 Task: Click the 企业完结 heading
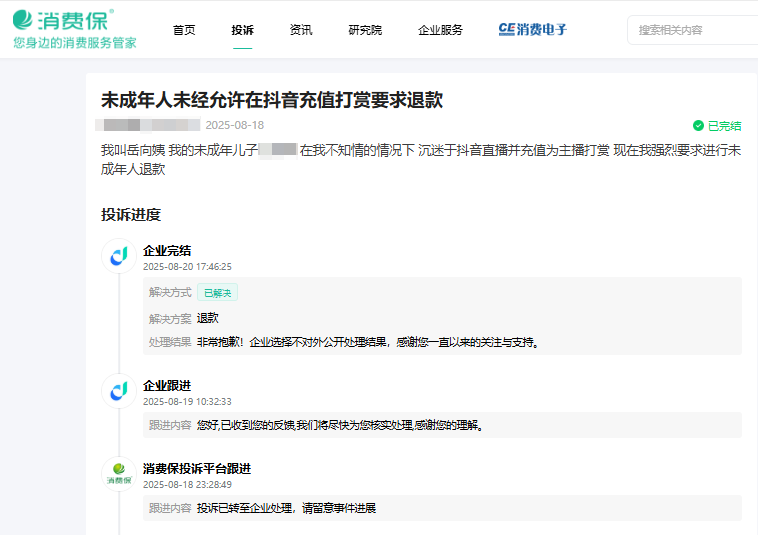[167, 250]
